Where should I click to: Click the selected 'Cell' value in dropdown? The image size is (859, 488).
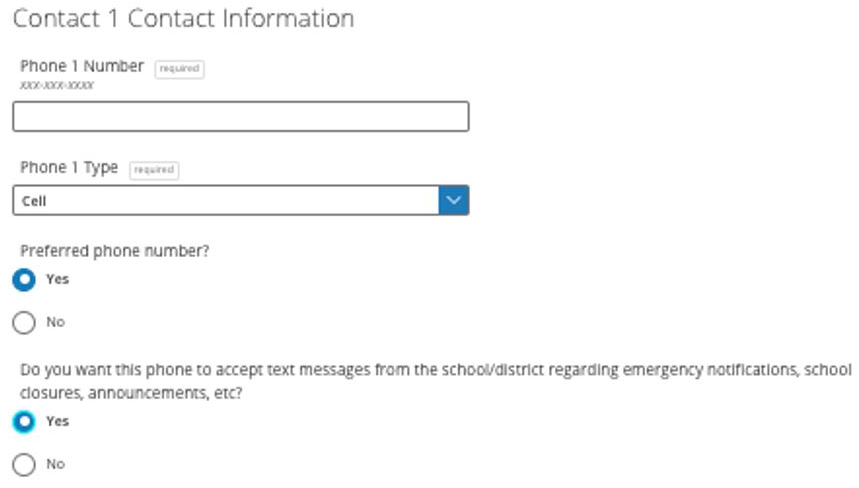[x=35, y=201]
